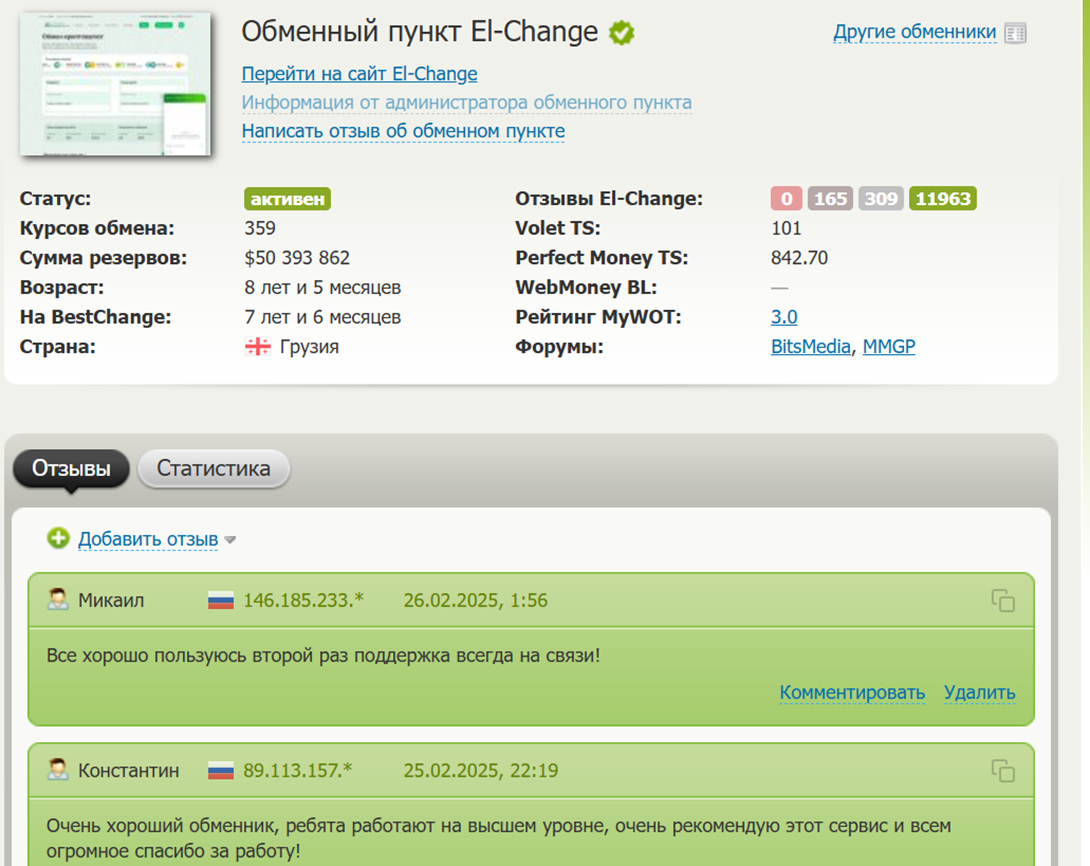
Task: Click the IP address 146.185.233.*
Action: [x=304, y=601]
